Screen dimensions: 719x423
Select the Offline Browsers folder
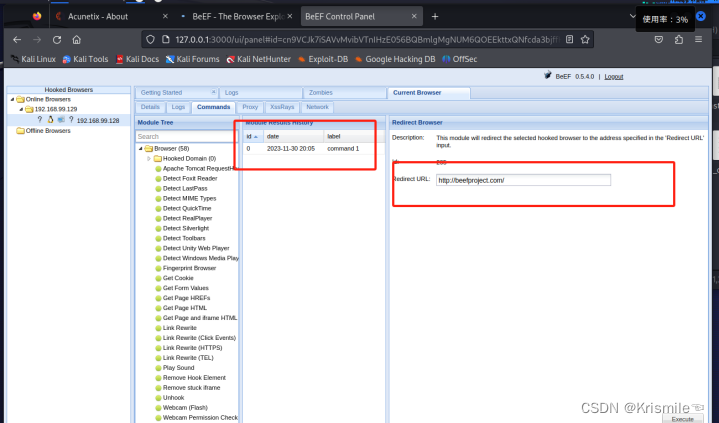(48, 131)
